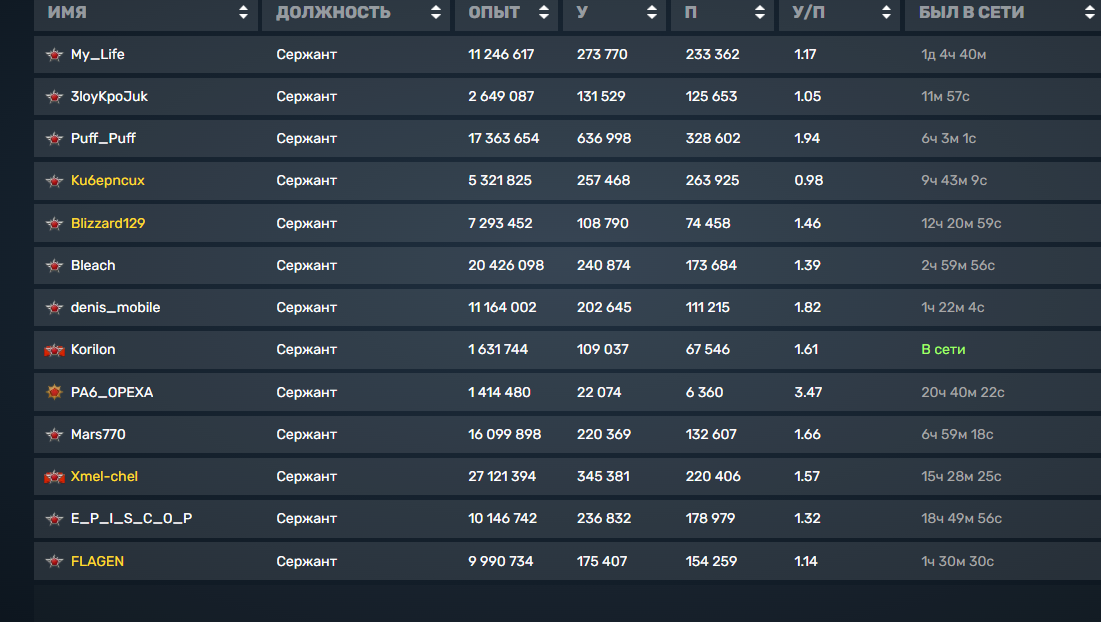Select the 3loyKpoJuk table row
Image resolution: width=1101 pixels, height=622 pixels.
coord(567,97)
